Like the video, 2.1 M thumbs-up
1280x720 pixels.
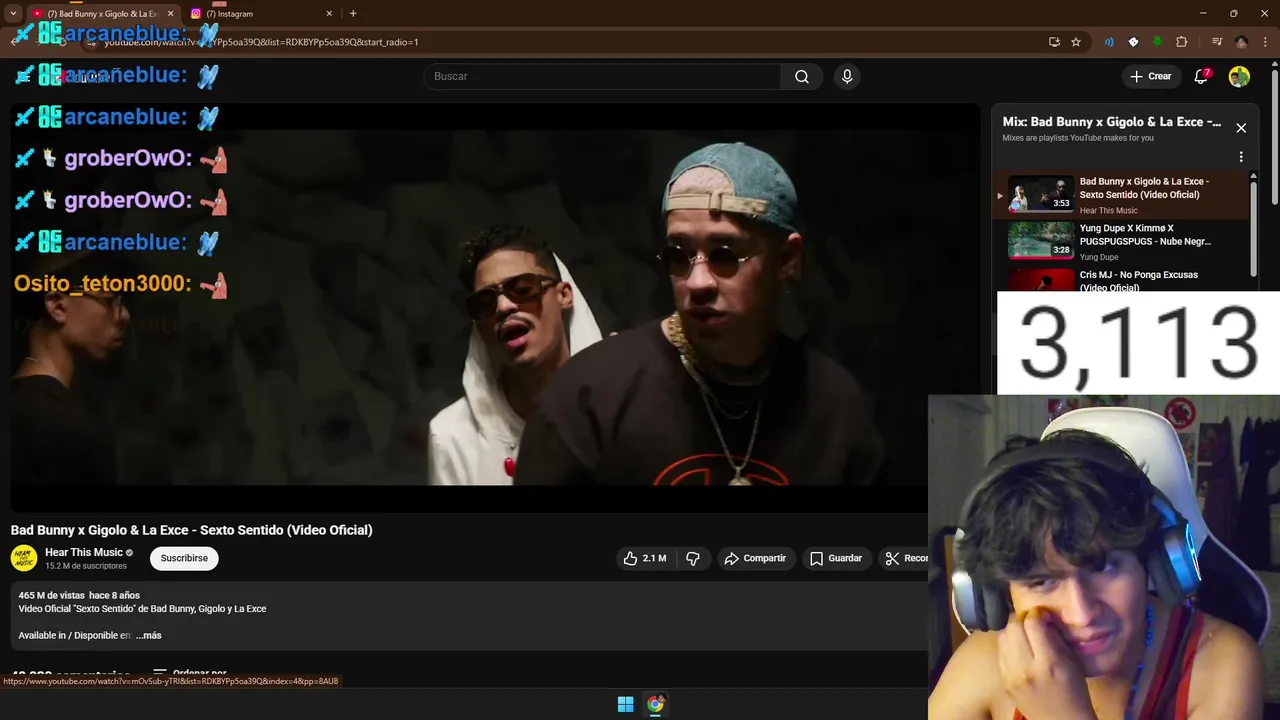pyautogui.click(x=644, y=558)
